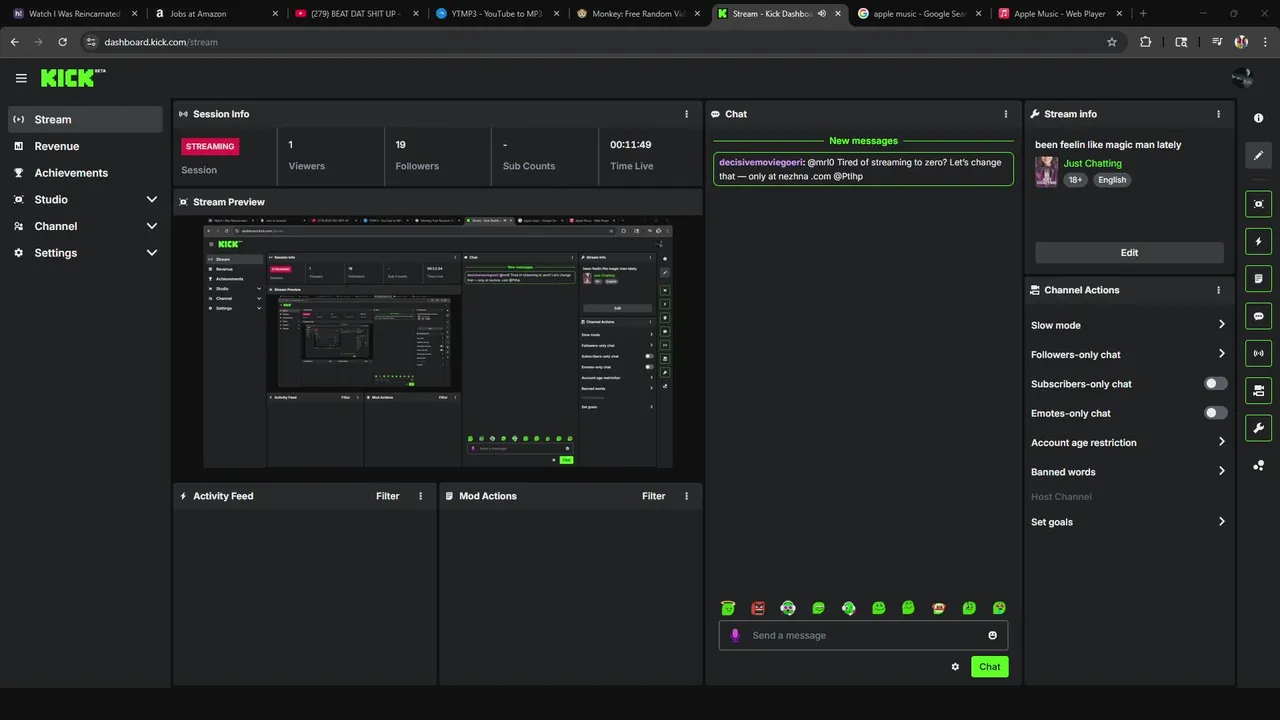Toggle Subscribers-only chat switch

point(1216,383)
